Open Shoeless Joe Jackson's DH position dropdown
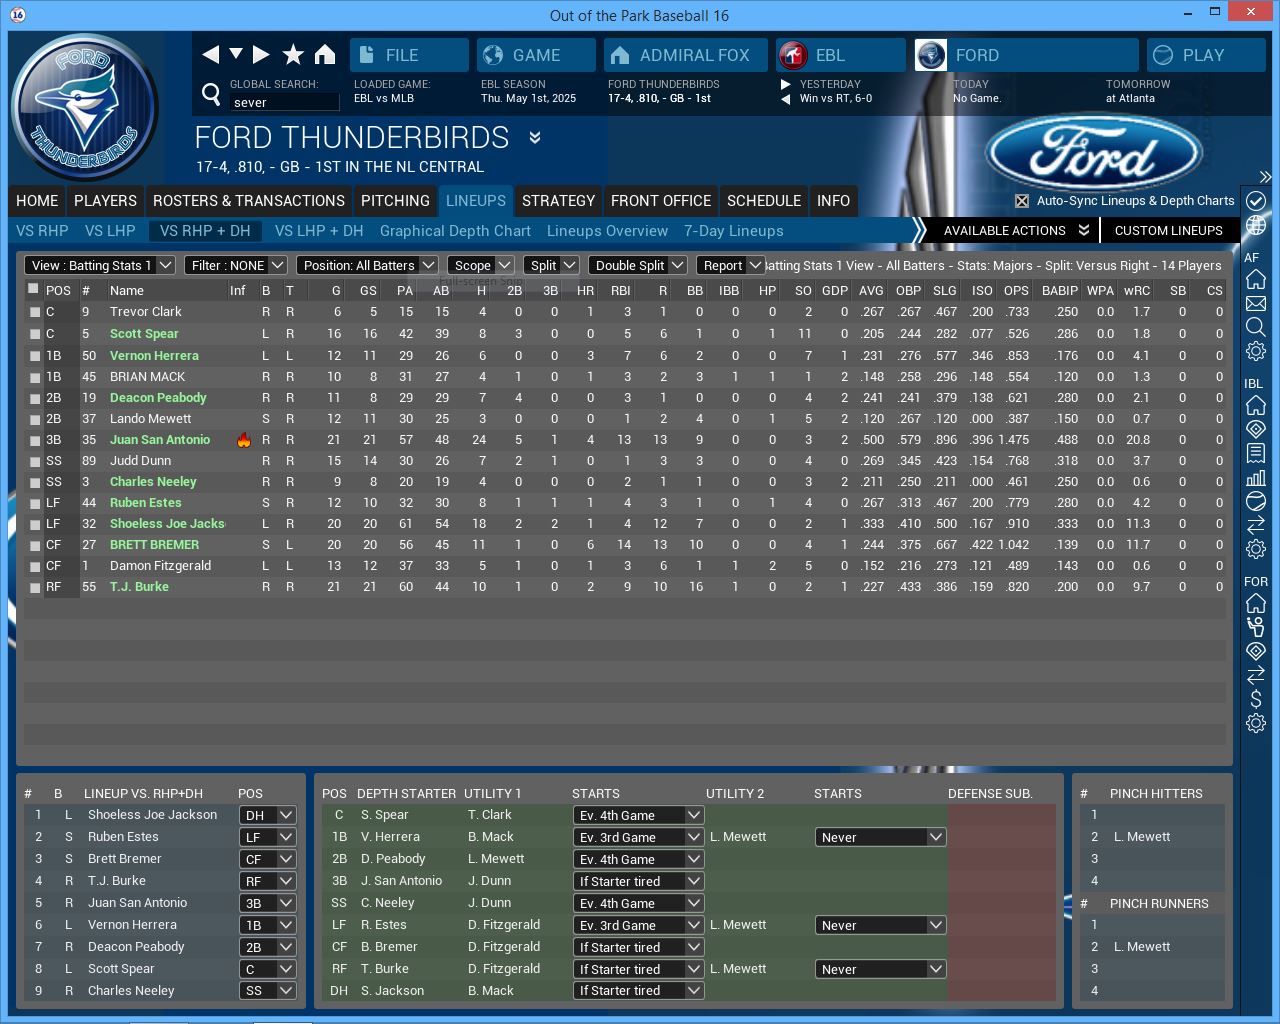Screen dimensions: 1280x1024 pos(269,815)
